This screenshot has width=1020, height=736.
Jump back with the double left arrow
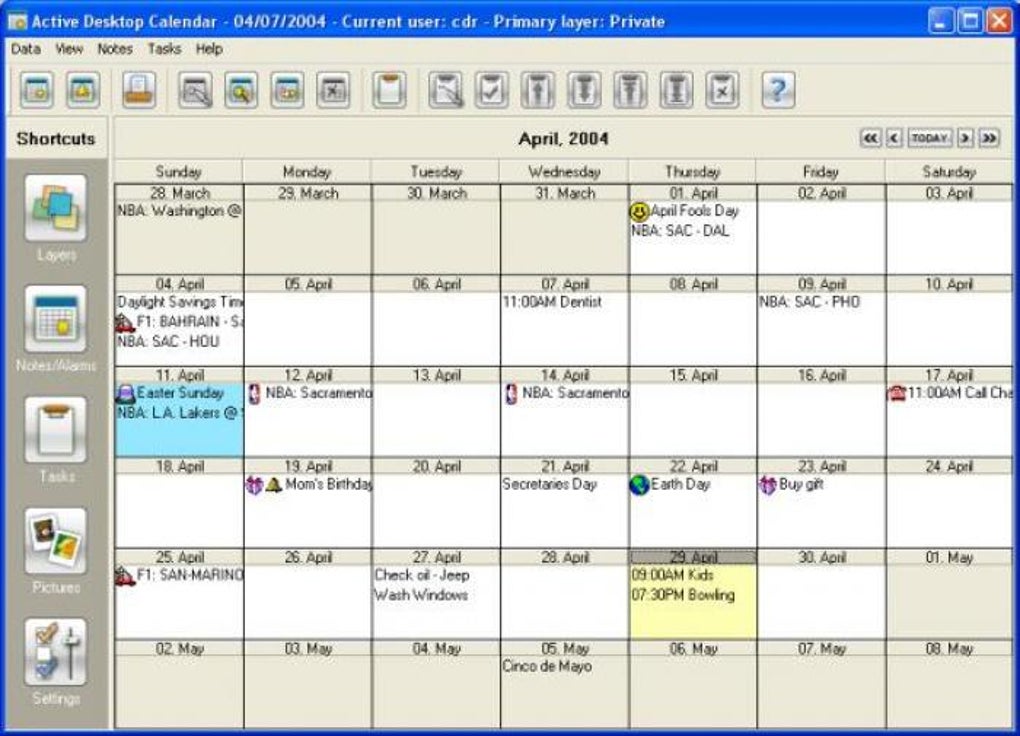(870, 138)
